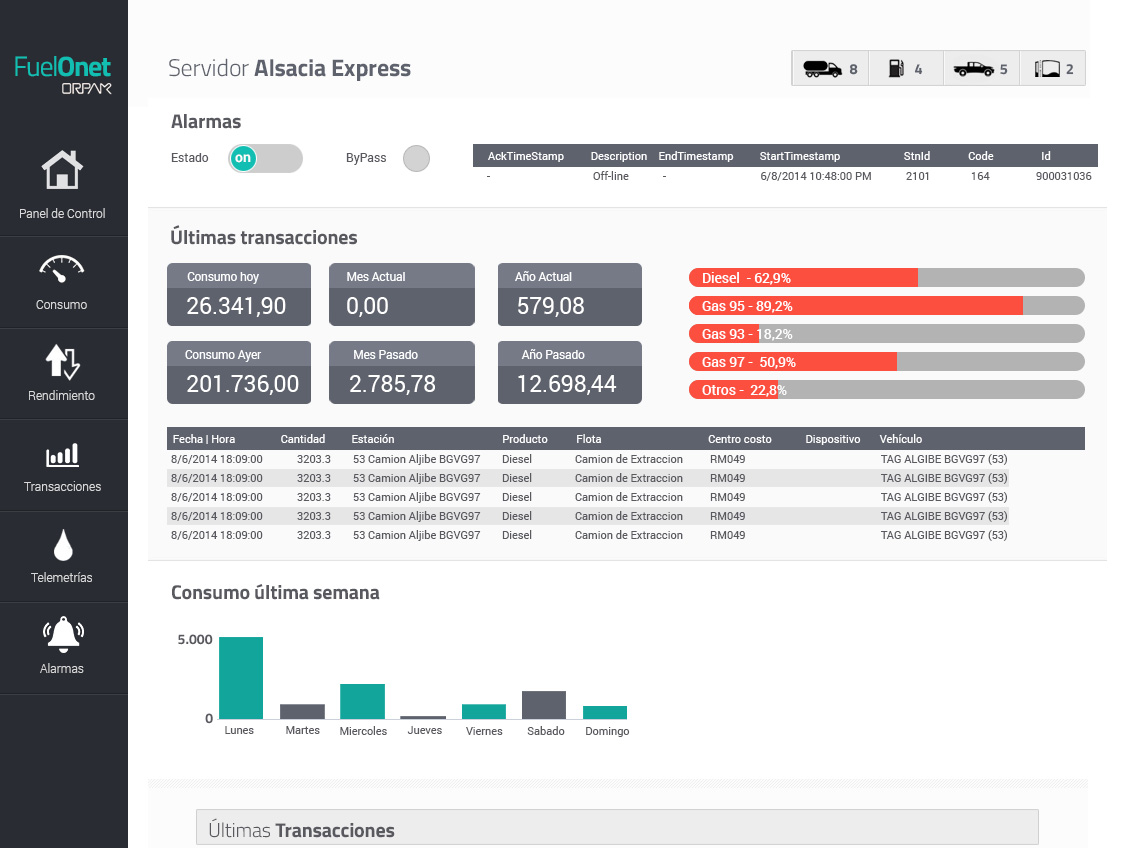
Task: Click the Diesel 62,9% progress bar
Action: [x=886, y=278]
